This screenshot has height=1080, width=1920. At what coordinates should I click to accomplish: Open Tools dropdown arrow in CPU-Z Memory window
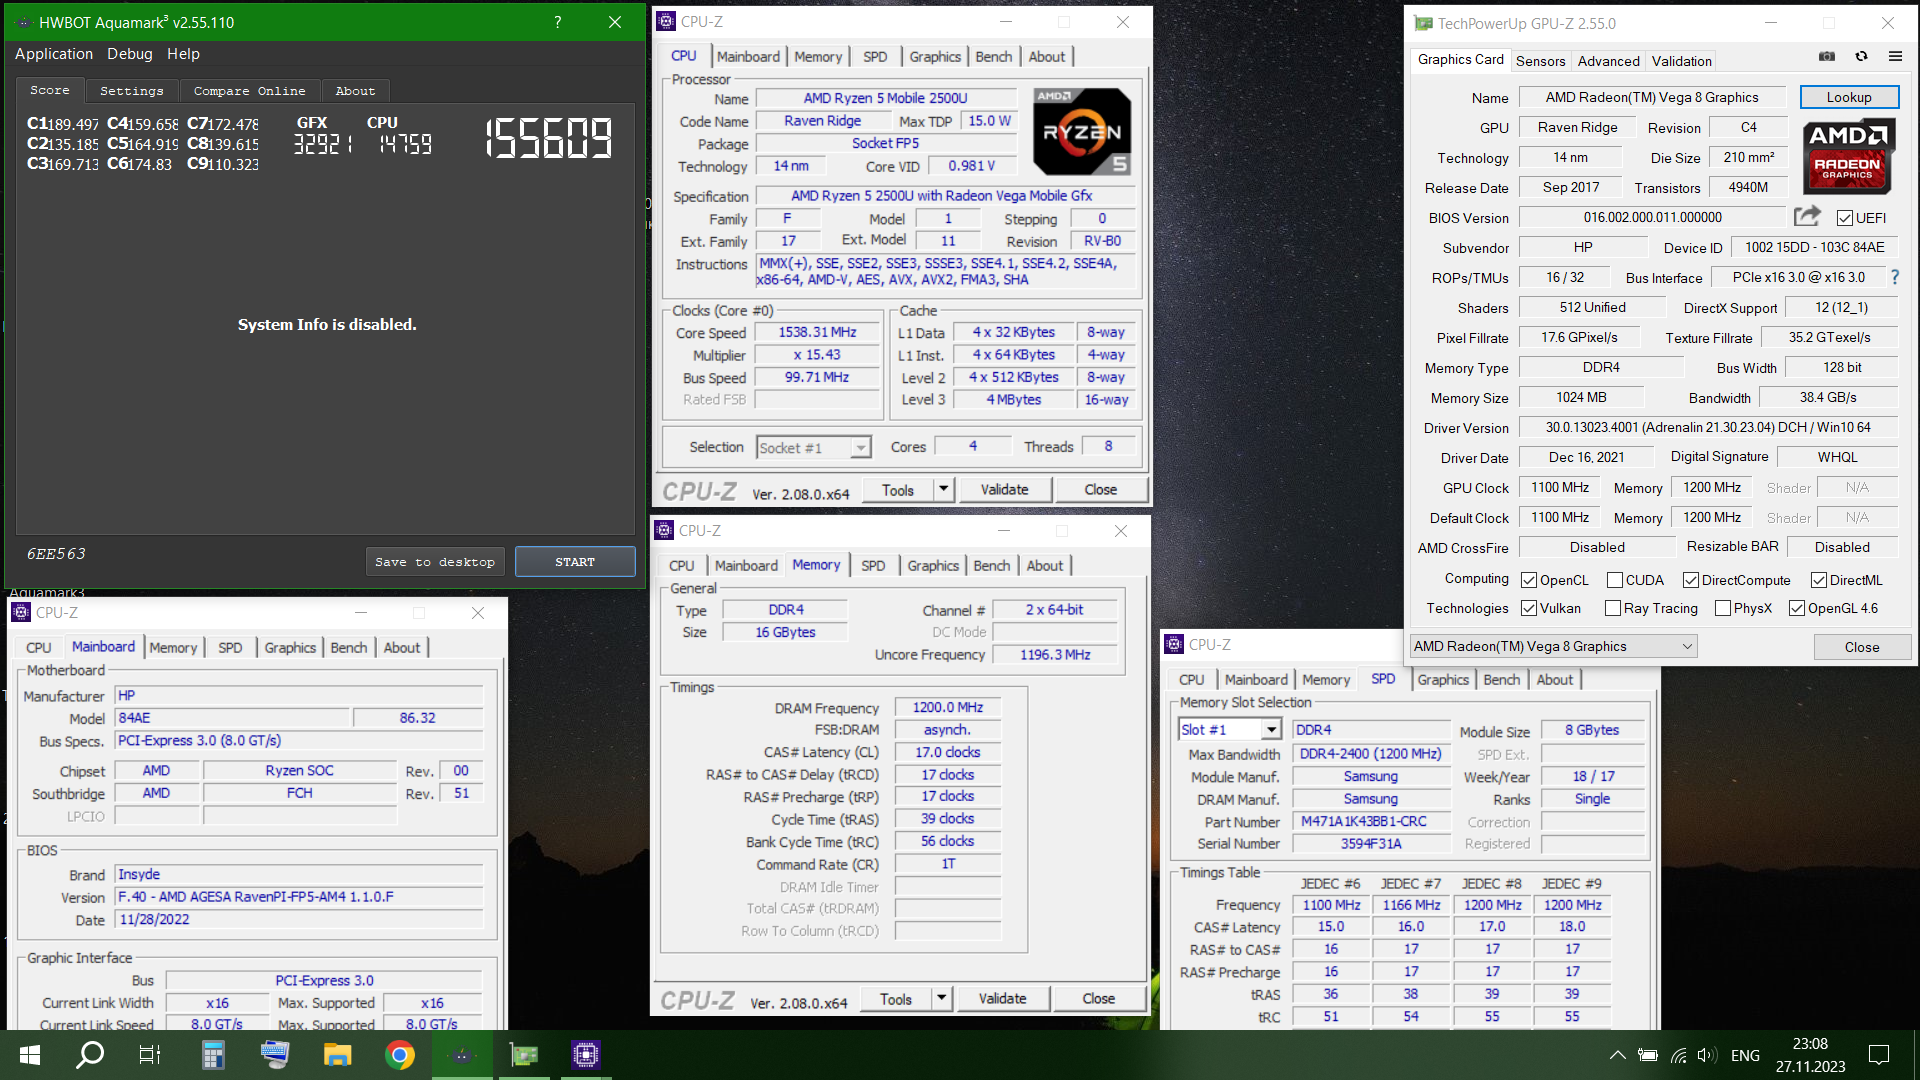941,998
